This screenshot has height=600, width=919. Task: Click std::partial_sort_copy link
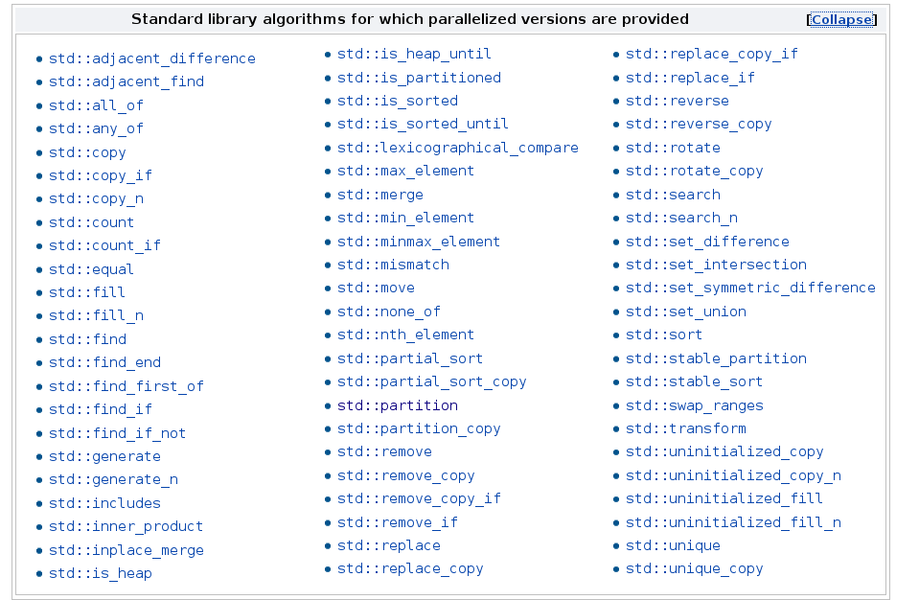(431, 382)
